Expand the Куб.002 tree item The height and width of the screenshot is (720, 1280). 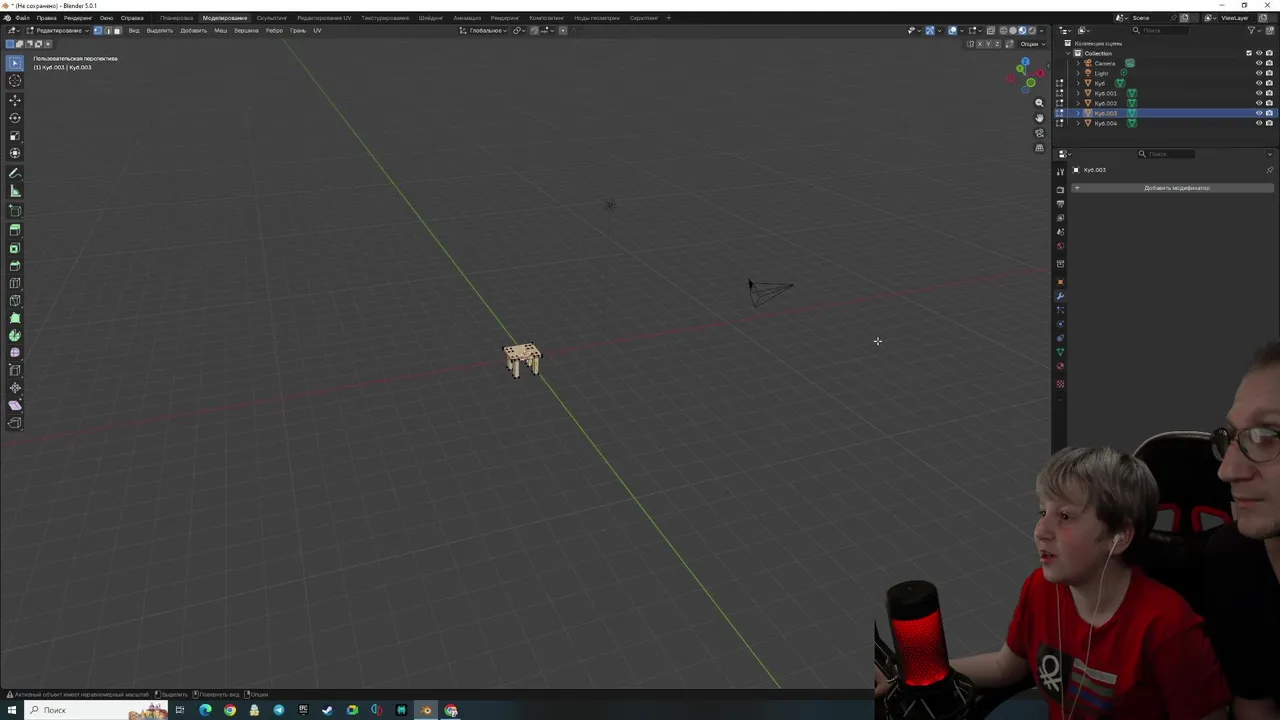(x=1078, y=103)
